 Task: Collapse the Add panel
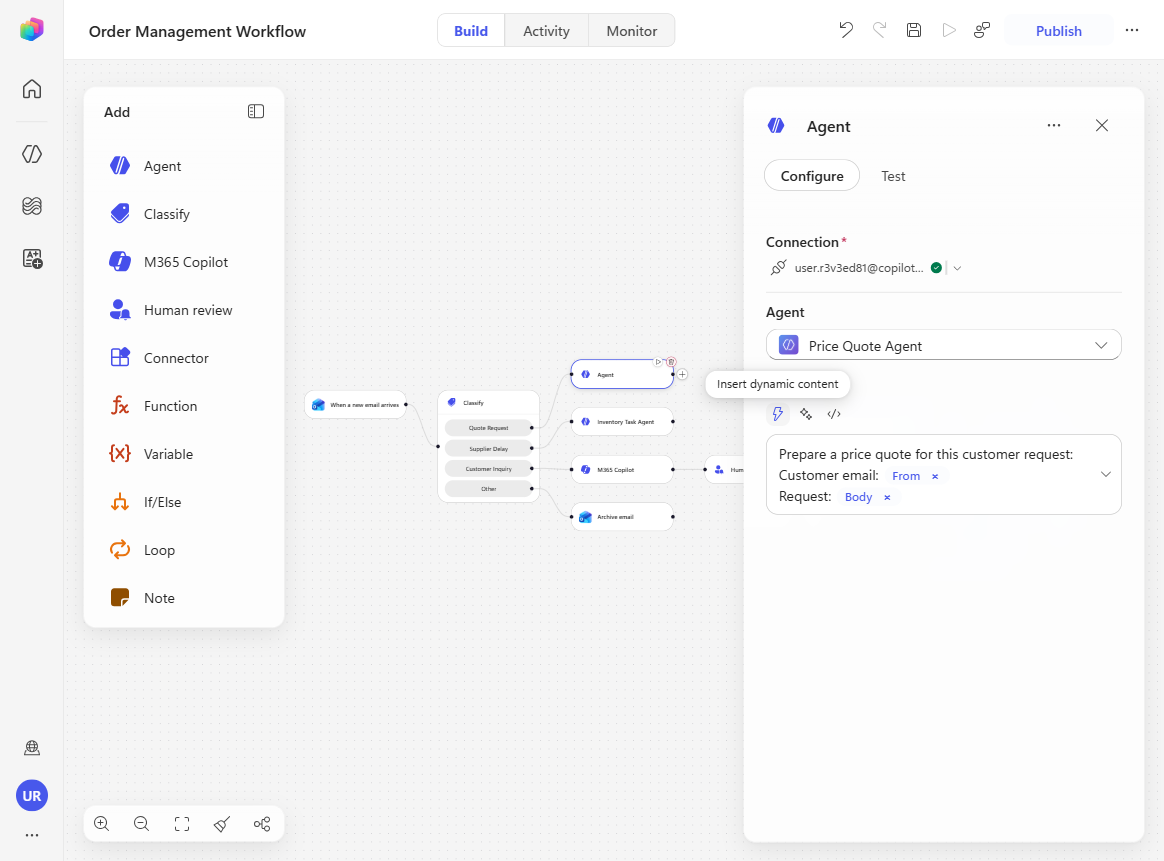click(x=255, y=111)
